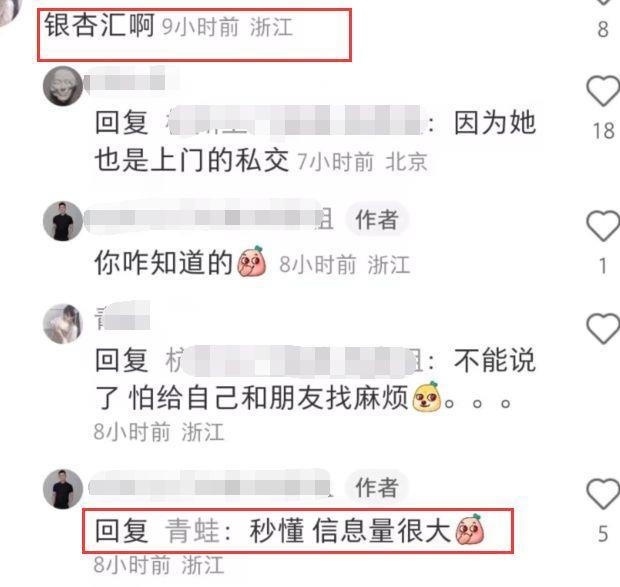
Task: Tap the 作者 badge on the first author comment
Action: point(377,220)
